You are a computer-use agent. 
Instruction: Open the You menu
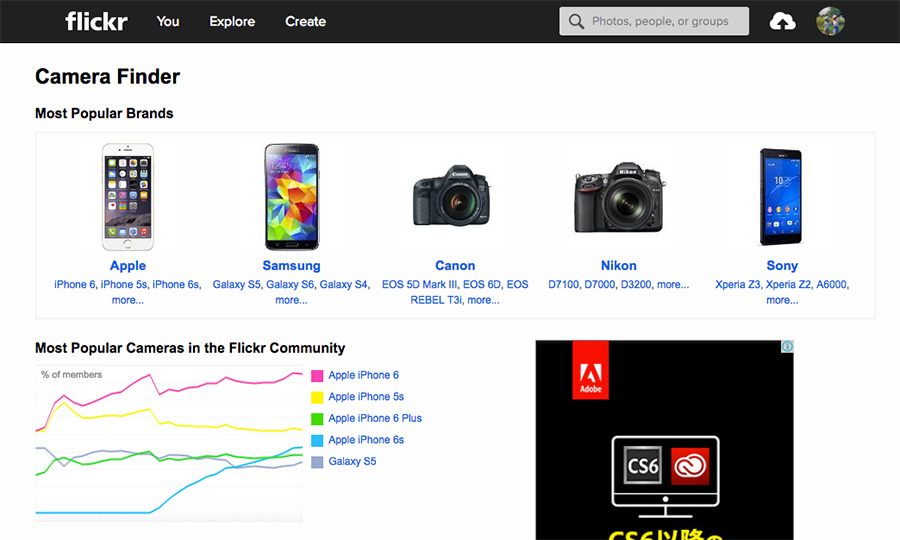click(168, 21)
